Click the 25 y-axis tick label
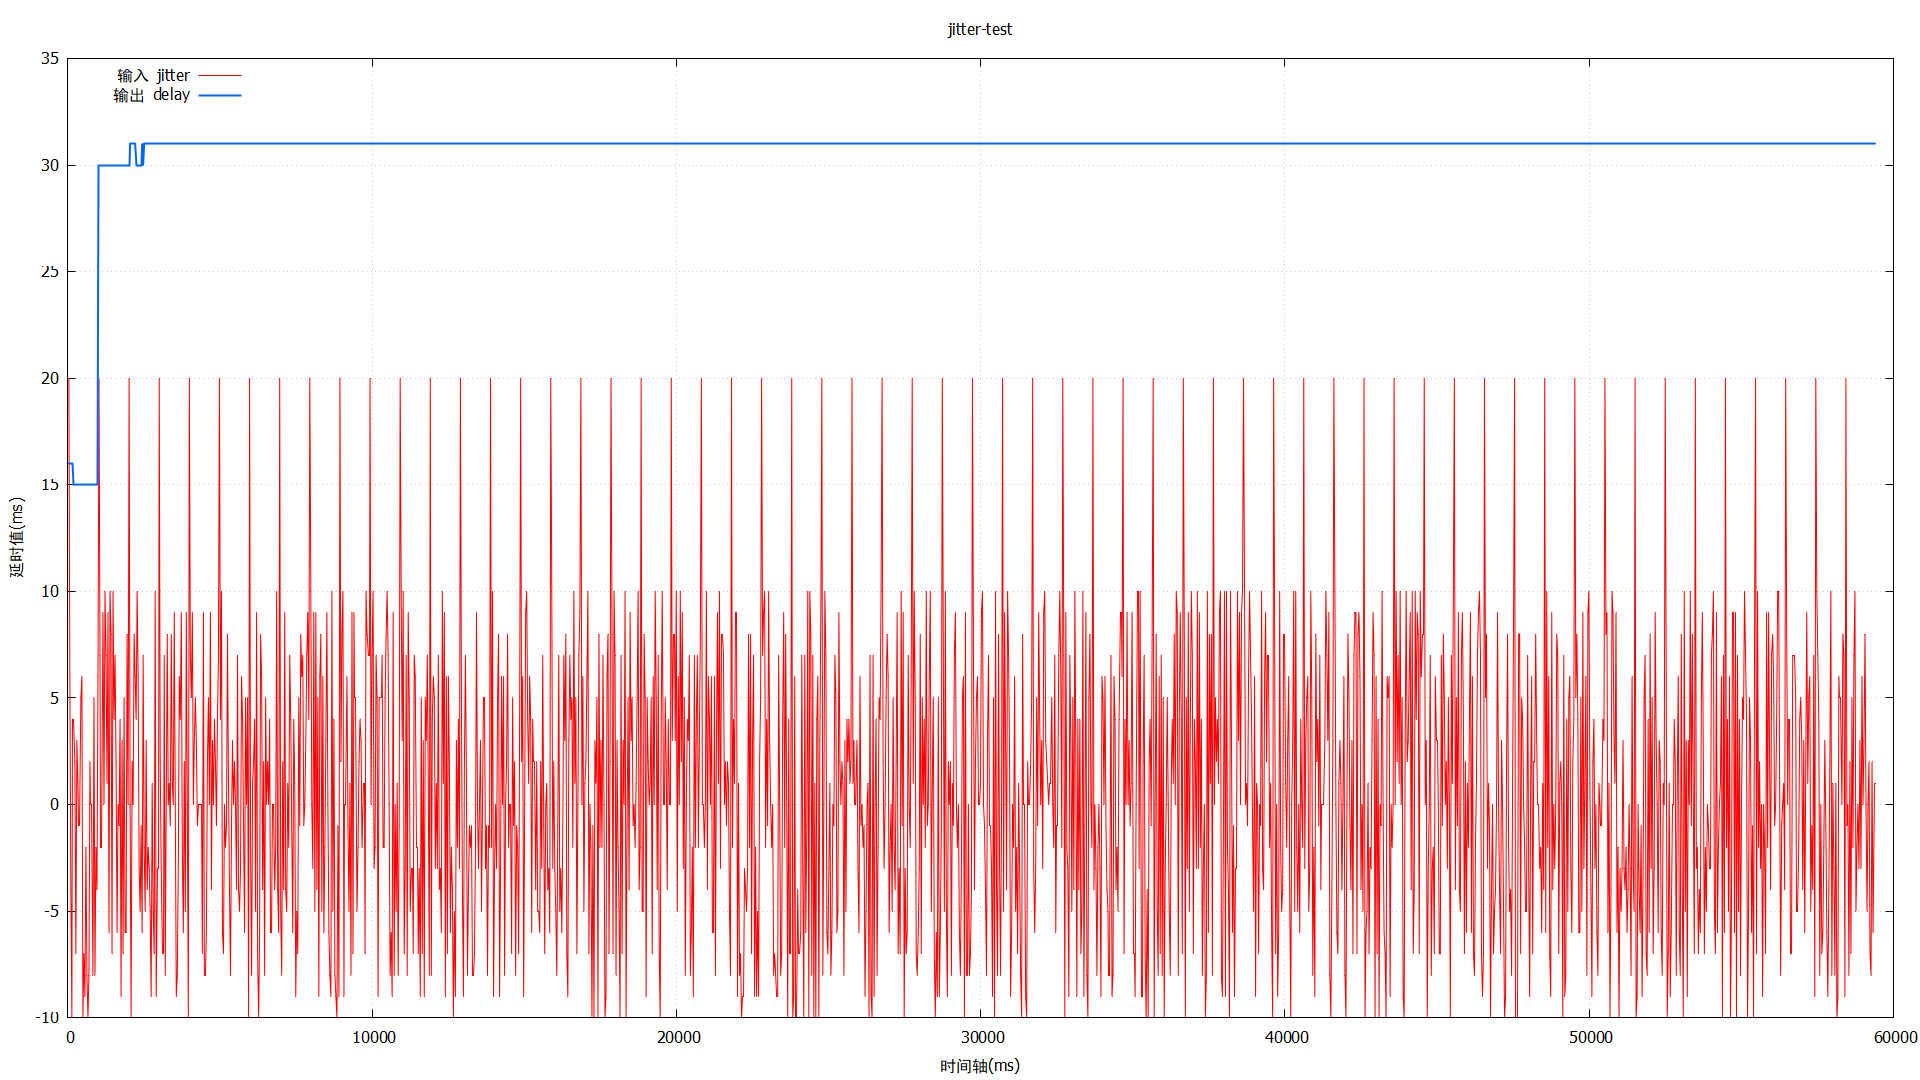Screen dimensions: 1920x1080 (x=50, y=272)
